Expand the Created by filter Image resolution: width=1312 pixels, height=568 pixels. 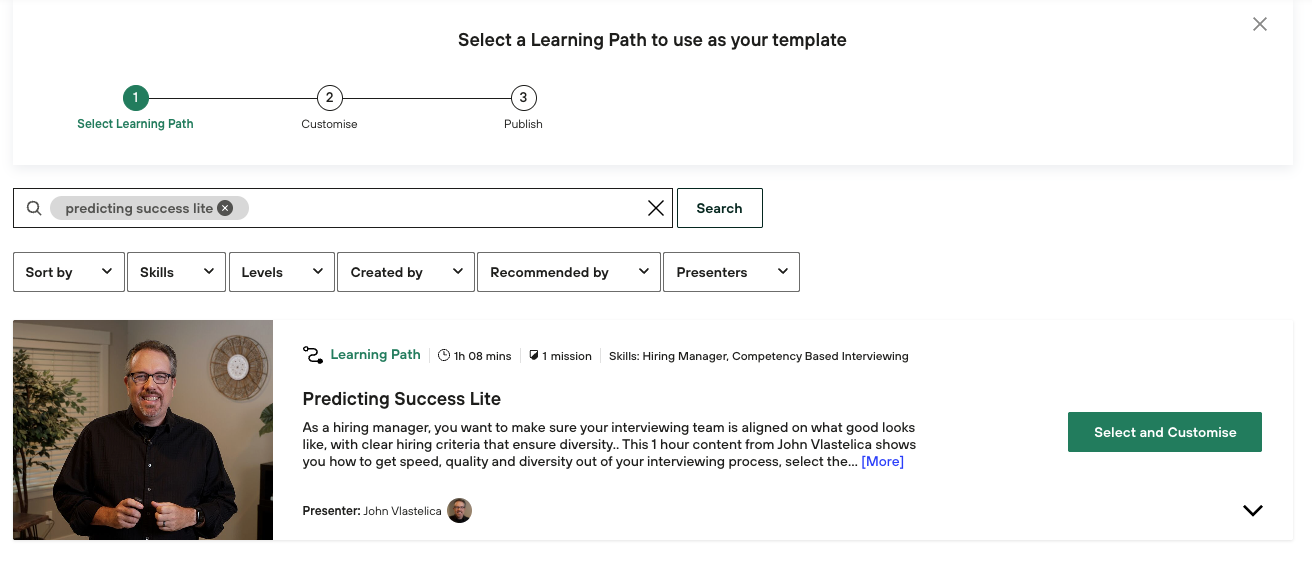tap(406, 272)
